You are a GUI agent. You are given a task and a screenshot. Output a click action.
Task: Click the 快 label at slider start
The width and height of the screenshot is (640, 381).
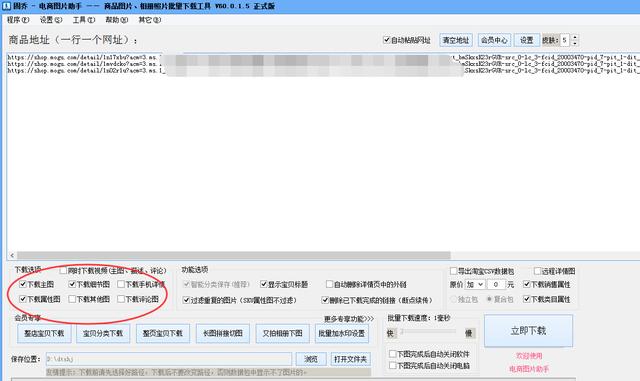[x=390, y=333]
